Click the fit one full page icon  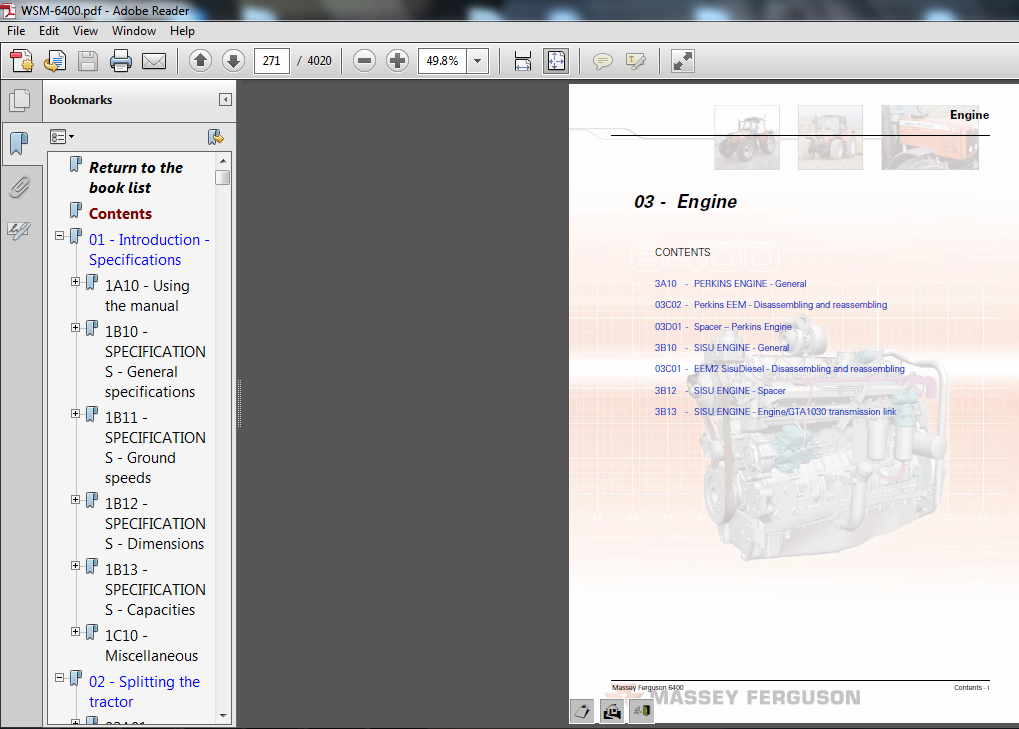click(x=556, y=61)
